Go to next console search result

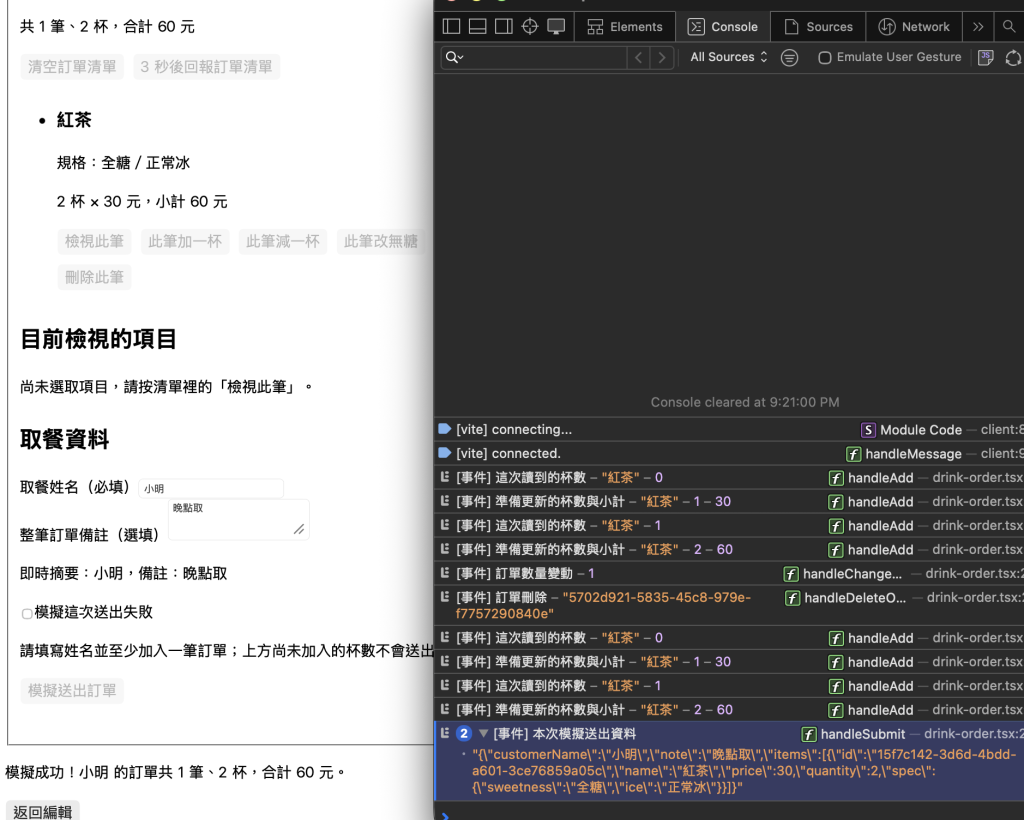click(x=662, y=57)
